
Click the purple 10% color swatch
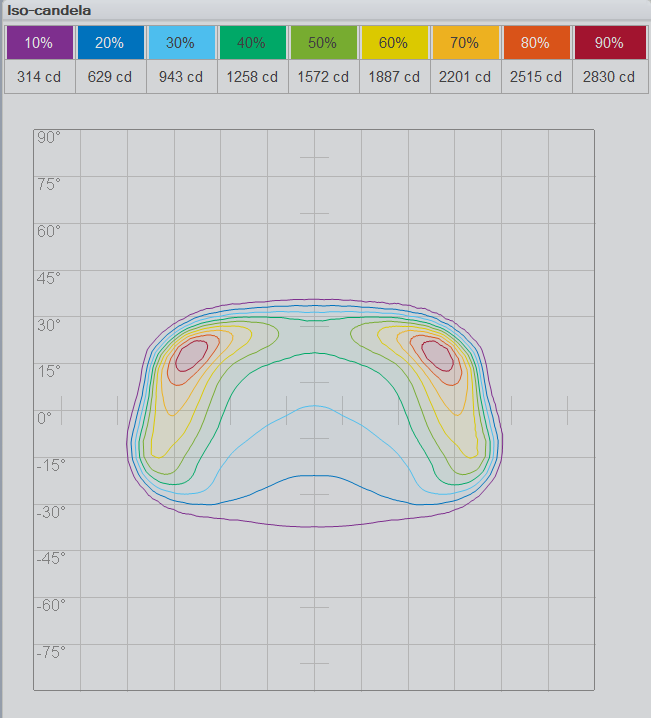click(x=40, y=43)
